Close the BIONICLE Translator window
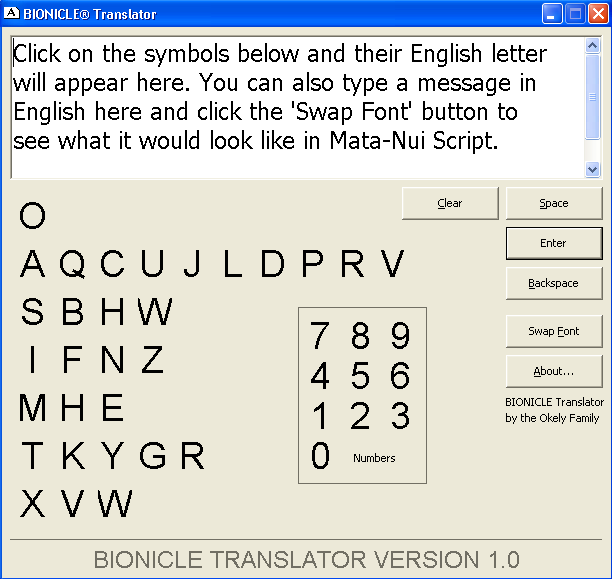The image size is (612, 579). coord(598,14)
